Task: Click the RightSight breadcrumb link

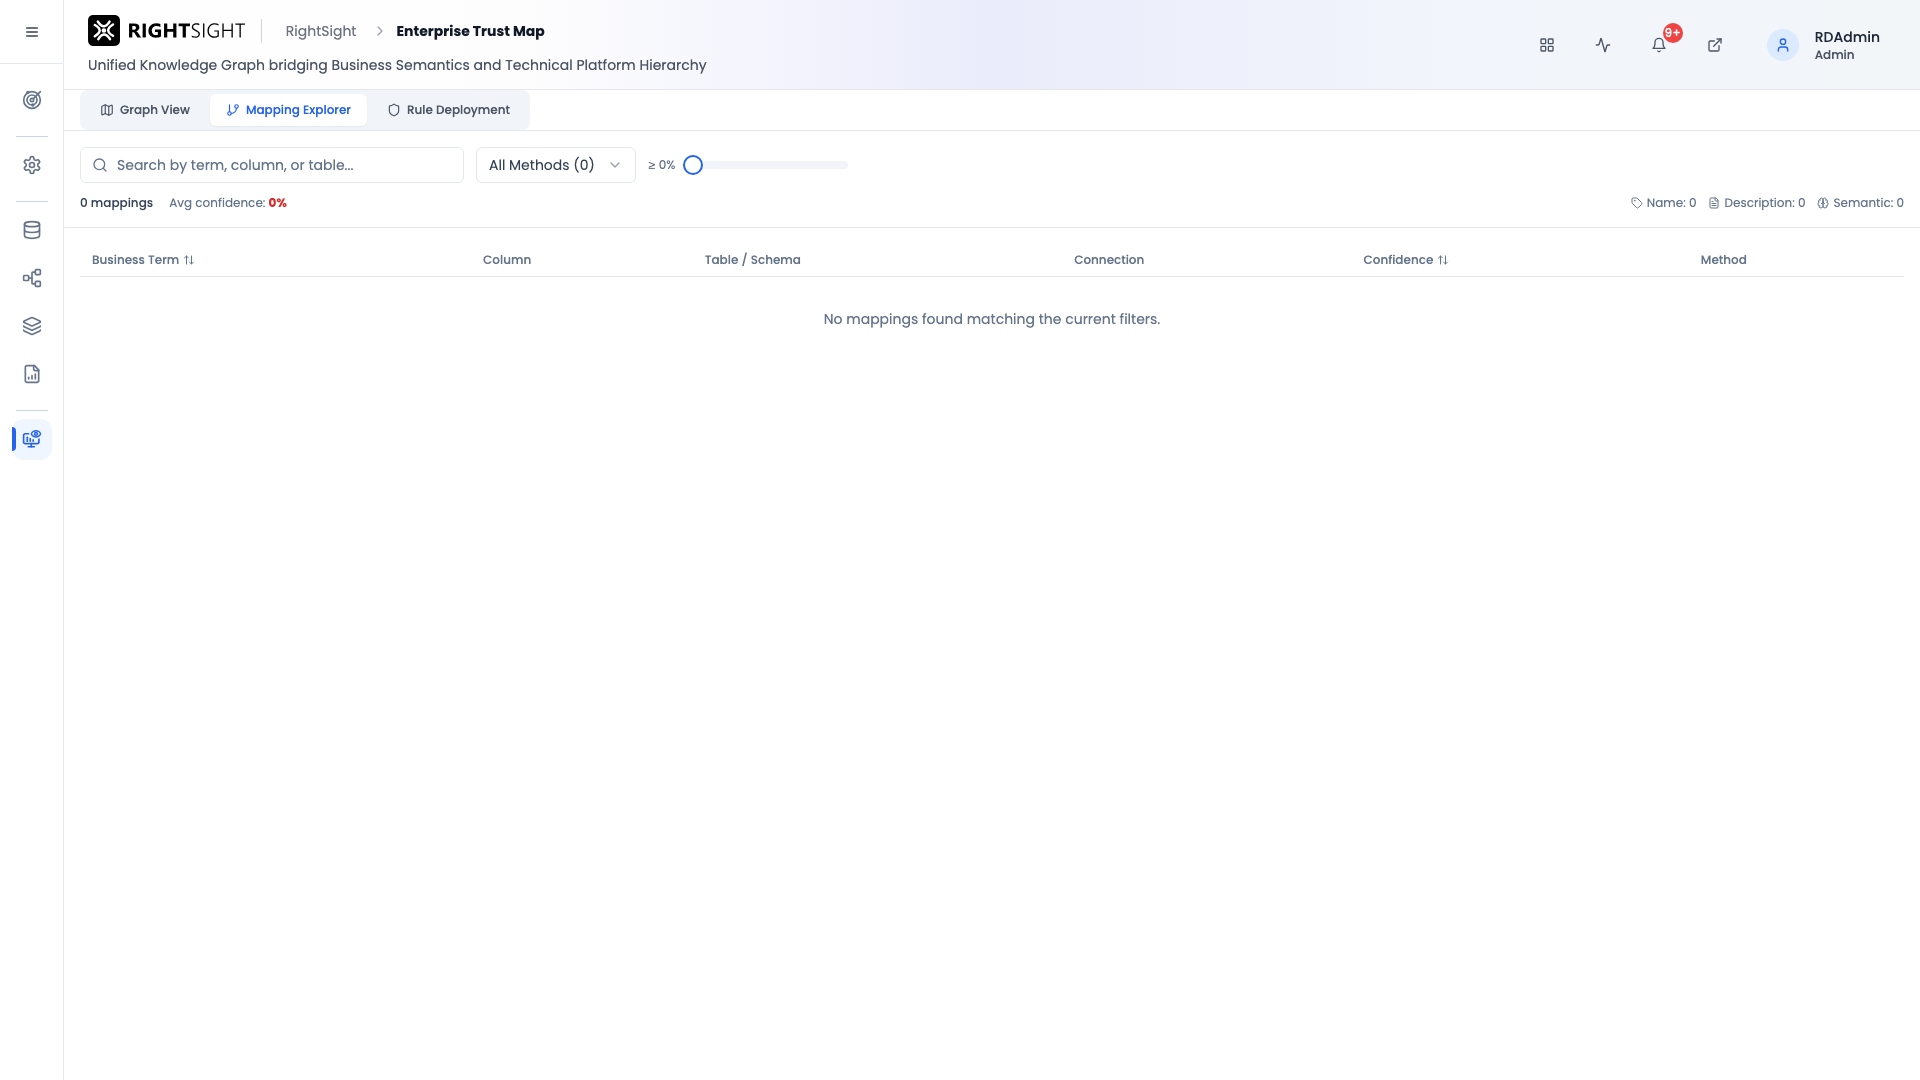Action: [321, 31]
